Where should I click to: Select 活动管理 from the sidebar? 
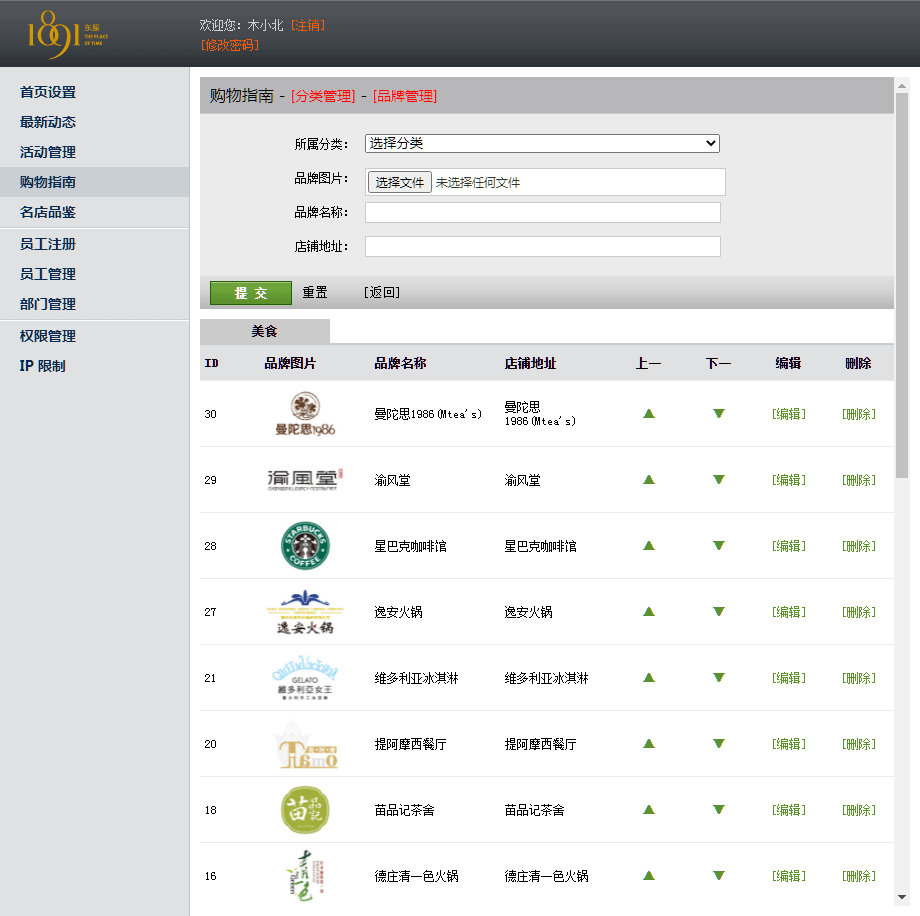click(x=48, y=152)
